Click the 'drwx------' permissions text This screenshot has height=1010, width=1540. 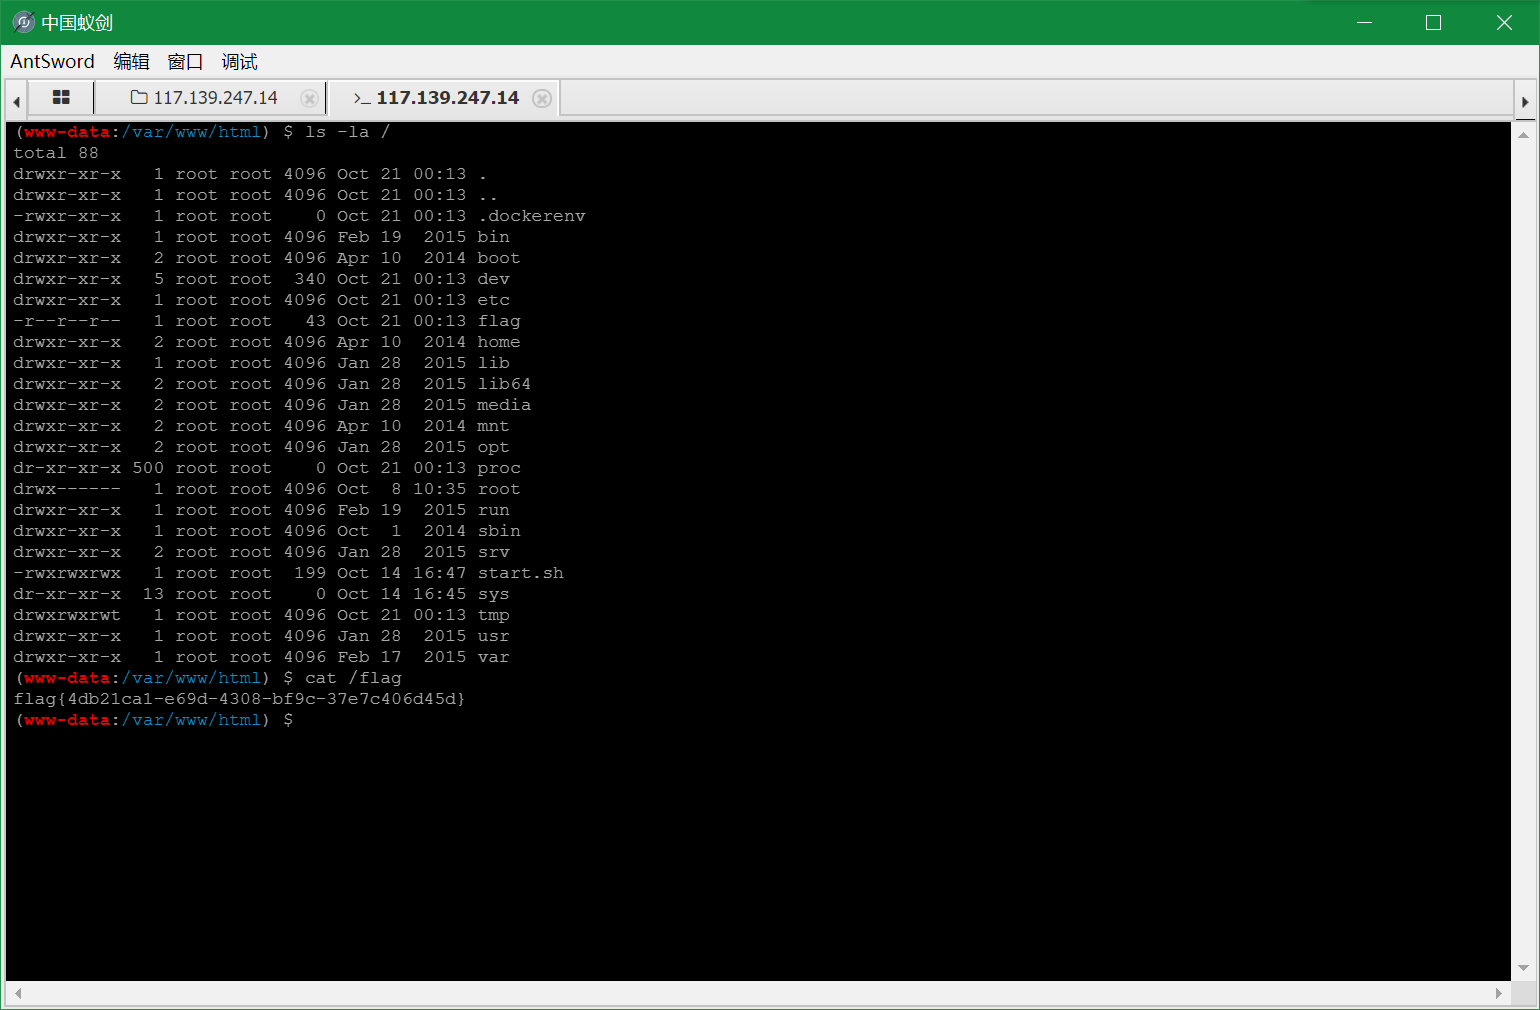coord(67,489)
